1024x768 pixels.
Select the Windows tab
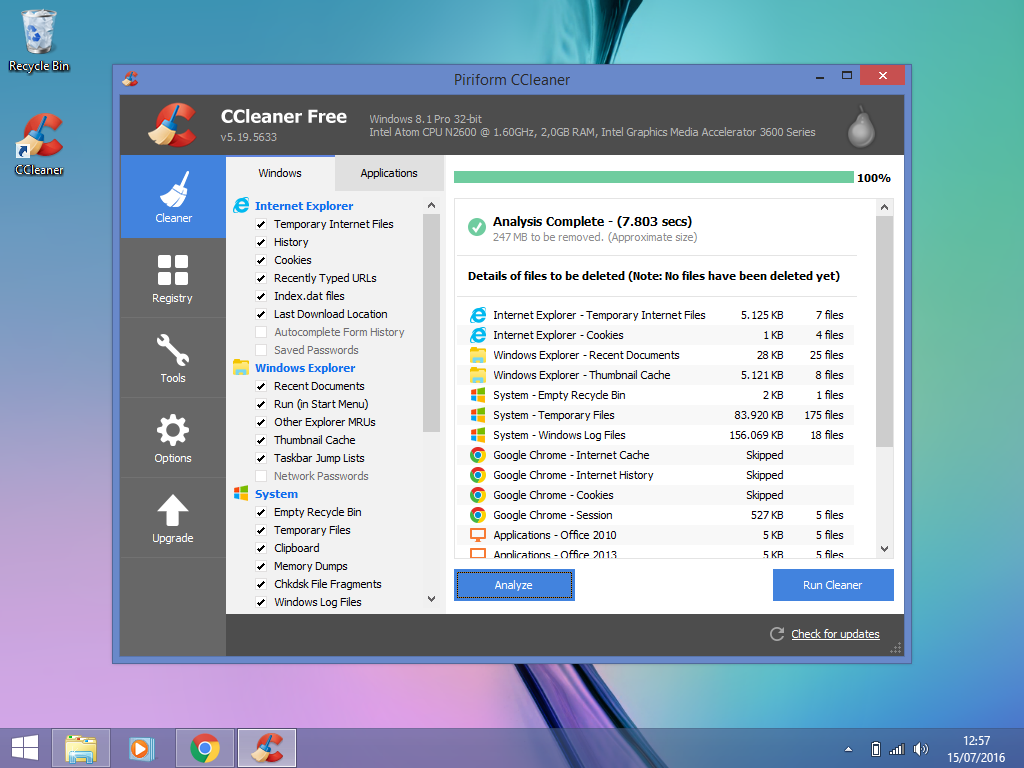279,172
